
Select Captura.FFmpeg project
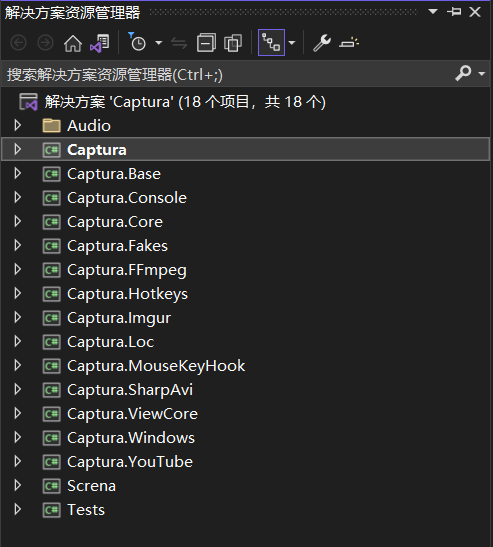[127, 270]
